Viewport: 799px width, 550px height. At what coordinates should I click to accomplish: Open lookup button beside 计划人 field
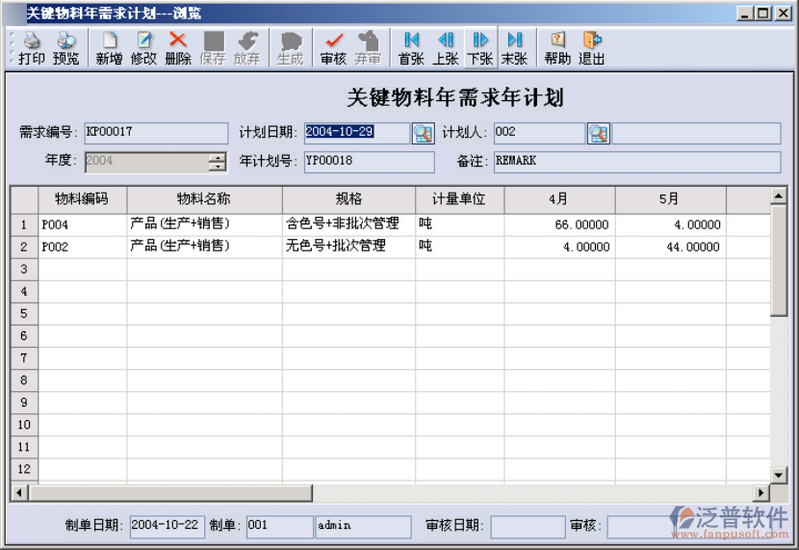click(x=598, y=133)
